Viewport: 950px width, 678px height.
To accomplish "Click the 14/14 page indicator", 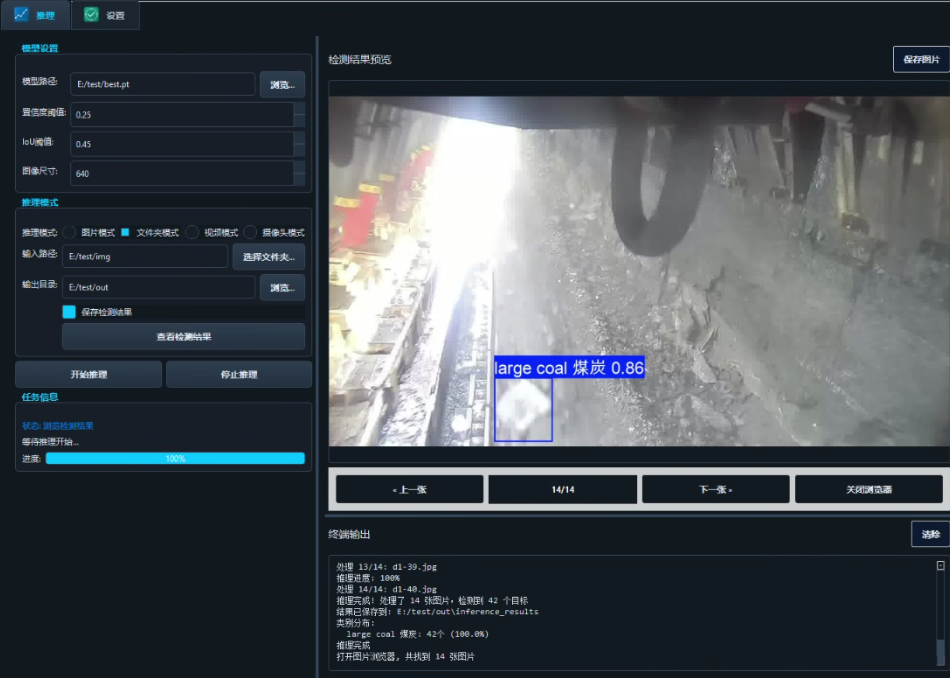I will [563, 490].
